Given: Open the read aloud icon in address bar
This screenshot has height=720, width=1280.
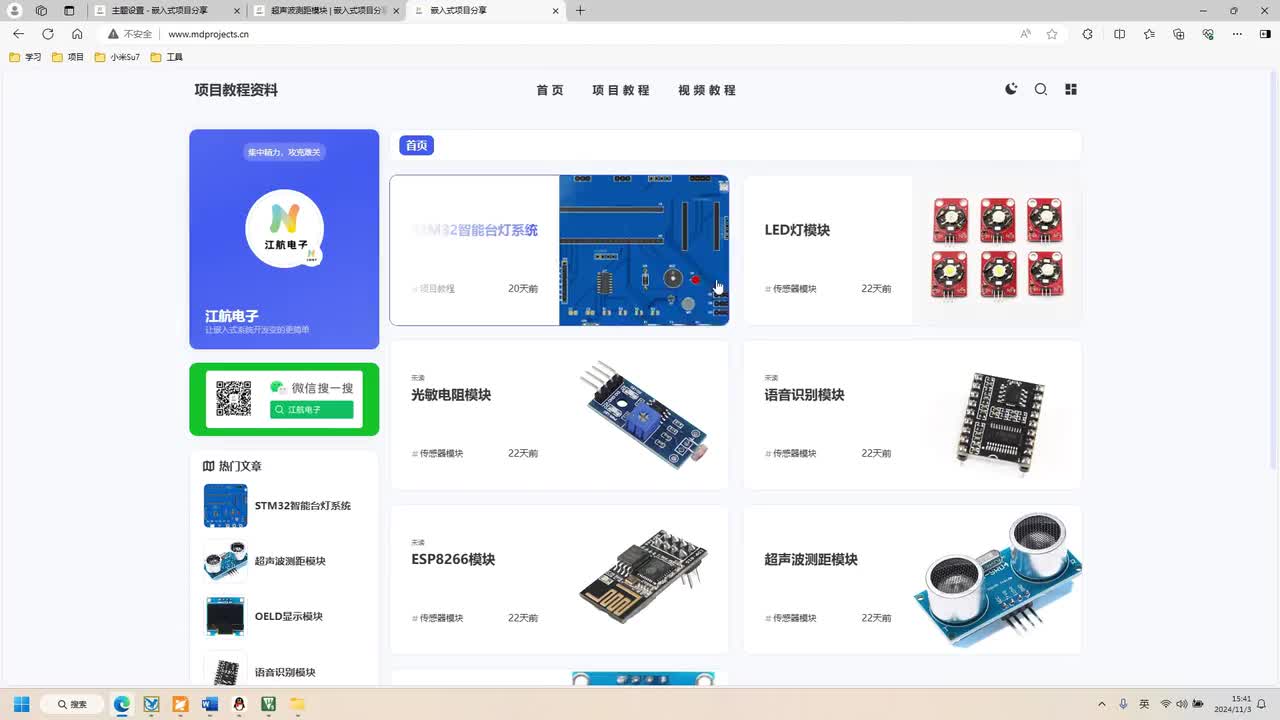Looking at the screenshot, I should [1025, 34].
